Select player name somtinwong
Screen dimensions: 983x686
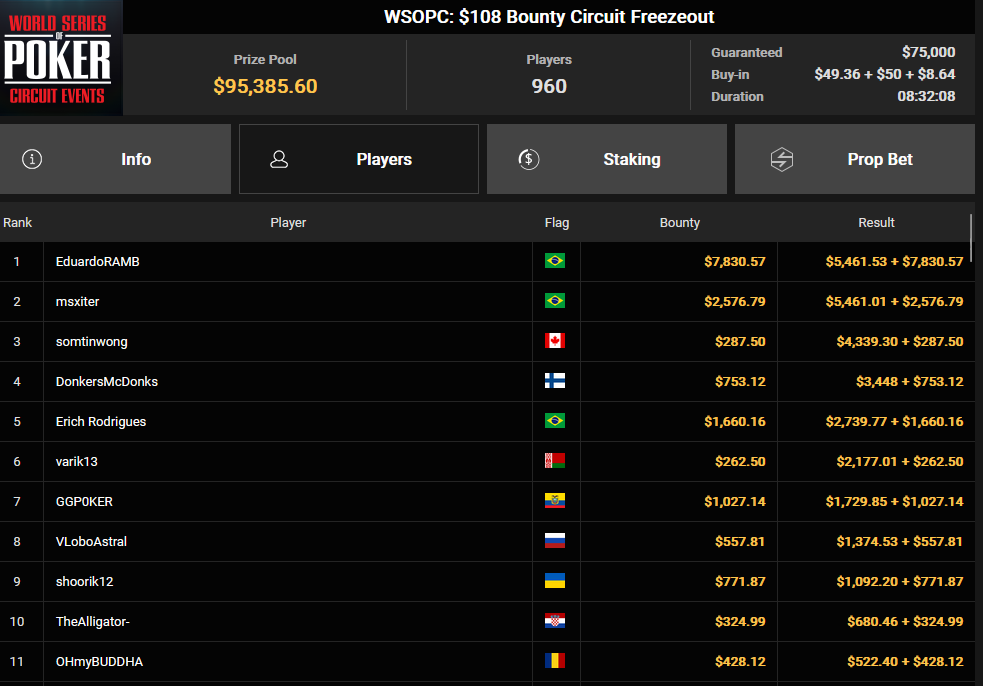(x=92, y=342)
